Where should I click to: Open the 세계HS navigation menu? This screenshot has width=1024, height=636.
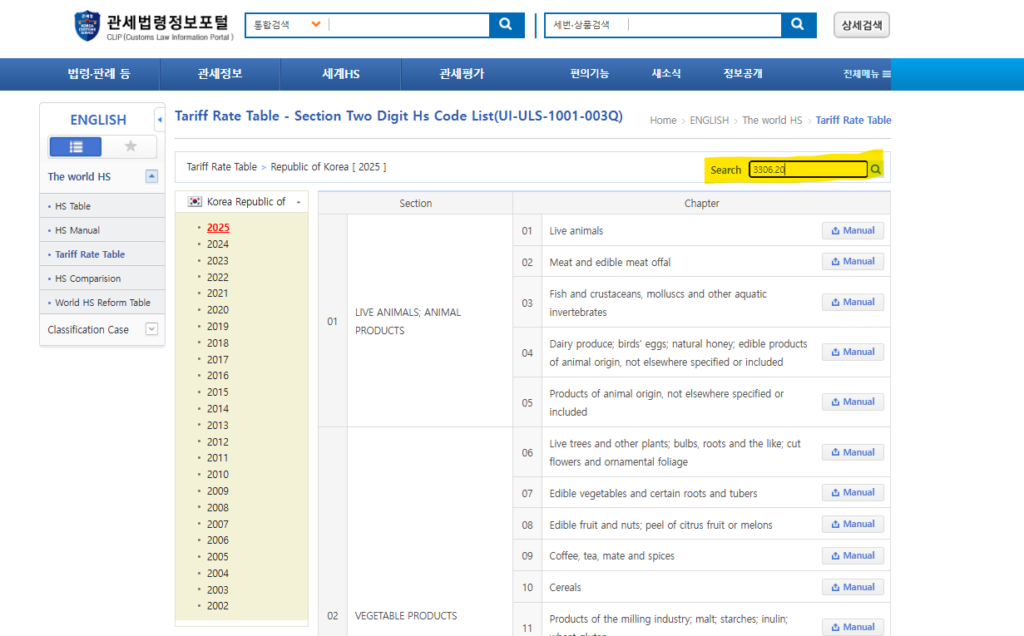[x=340, y=74]
